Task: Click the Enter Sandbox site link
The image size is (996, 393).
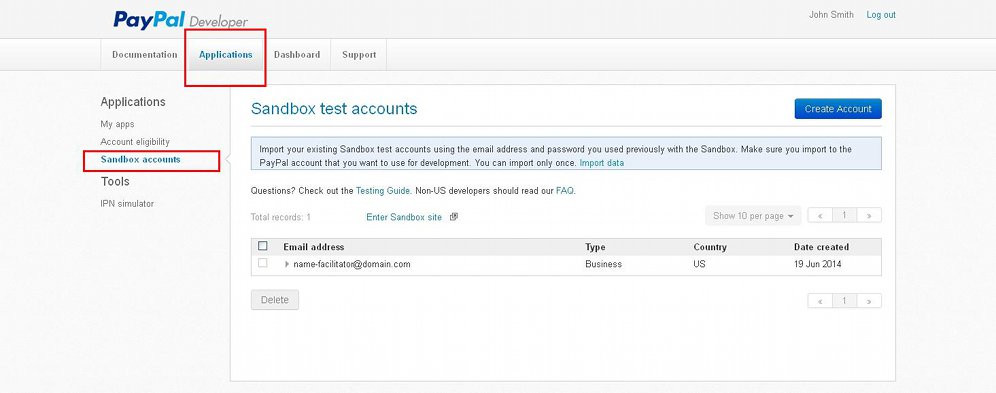Action: (x=404, y=217)
